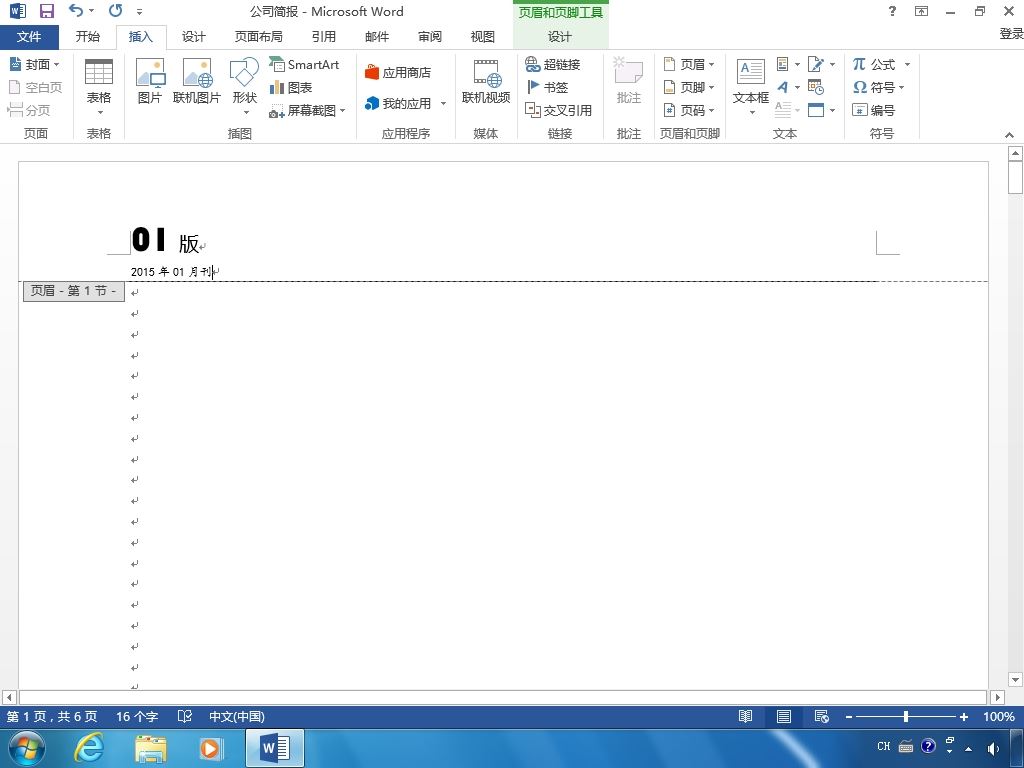Insert a cross-reference with 交叉引用
Screen dimensions: 1024x768
(558, 110)
